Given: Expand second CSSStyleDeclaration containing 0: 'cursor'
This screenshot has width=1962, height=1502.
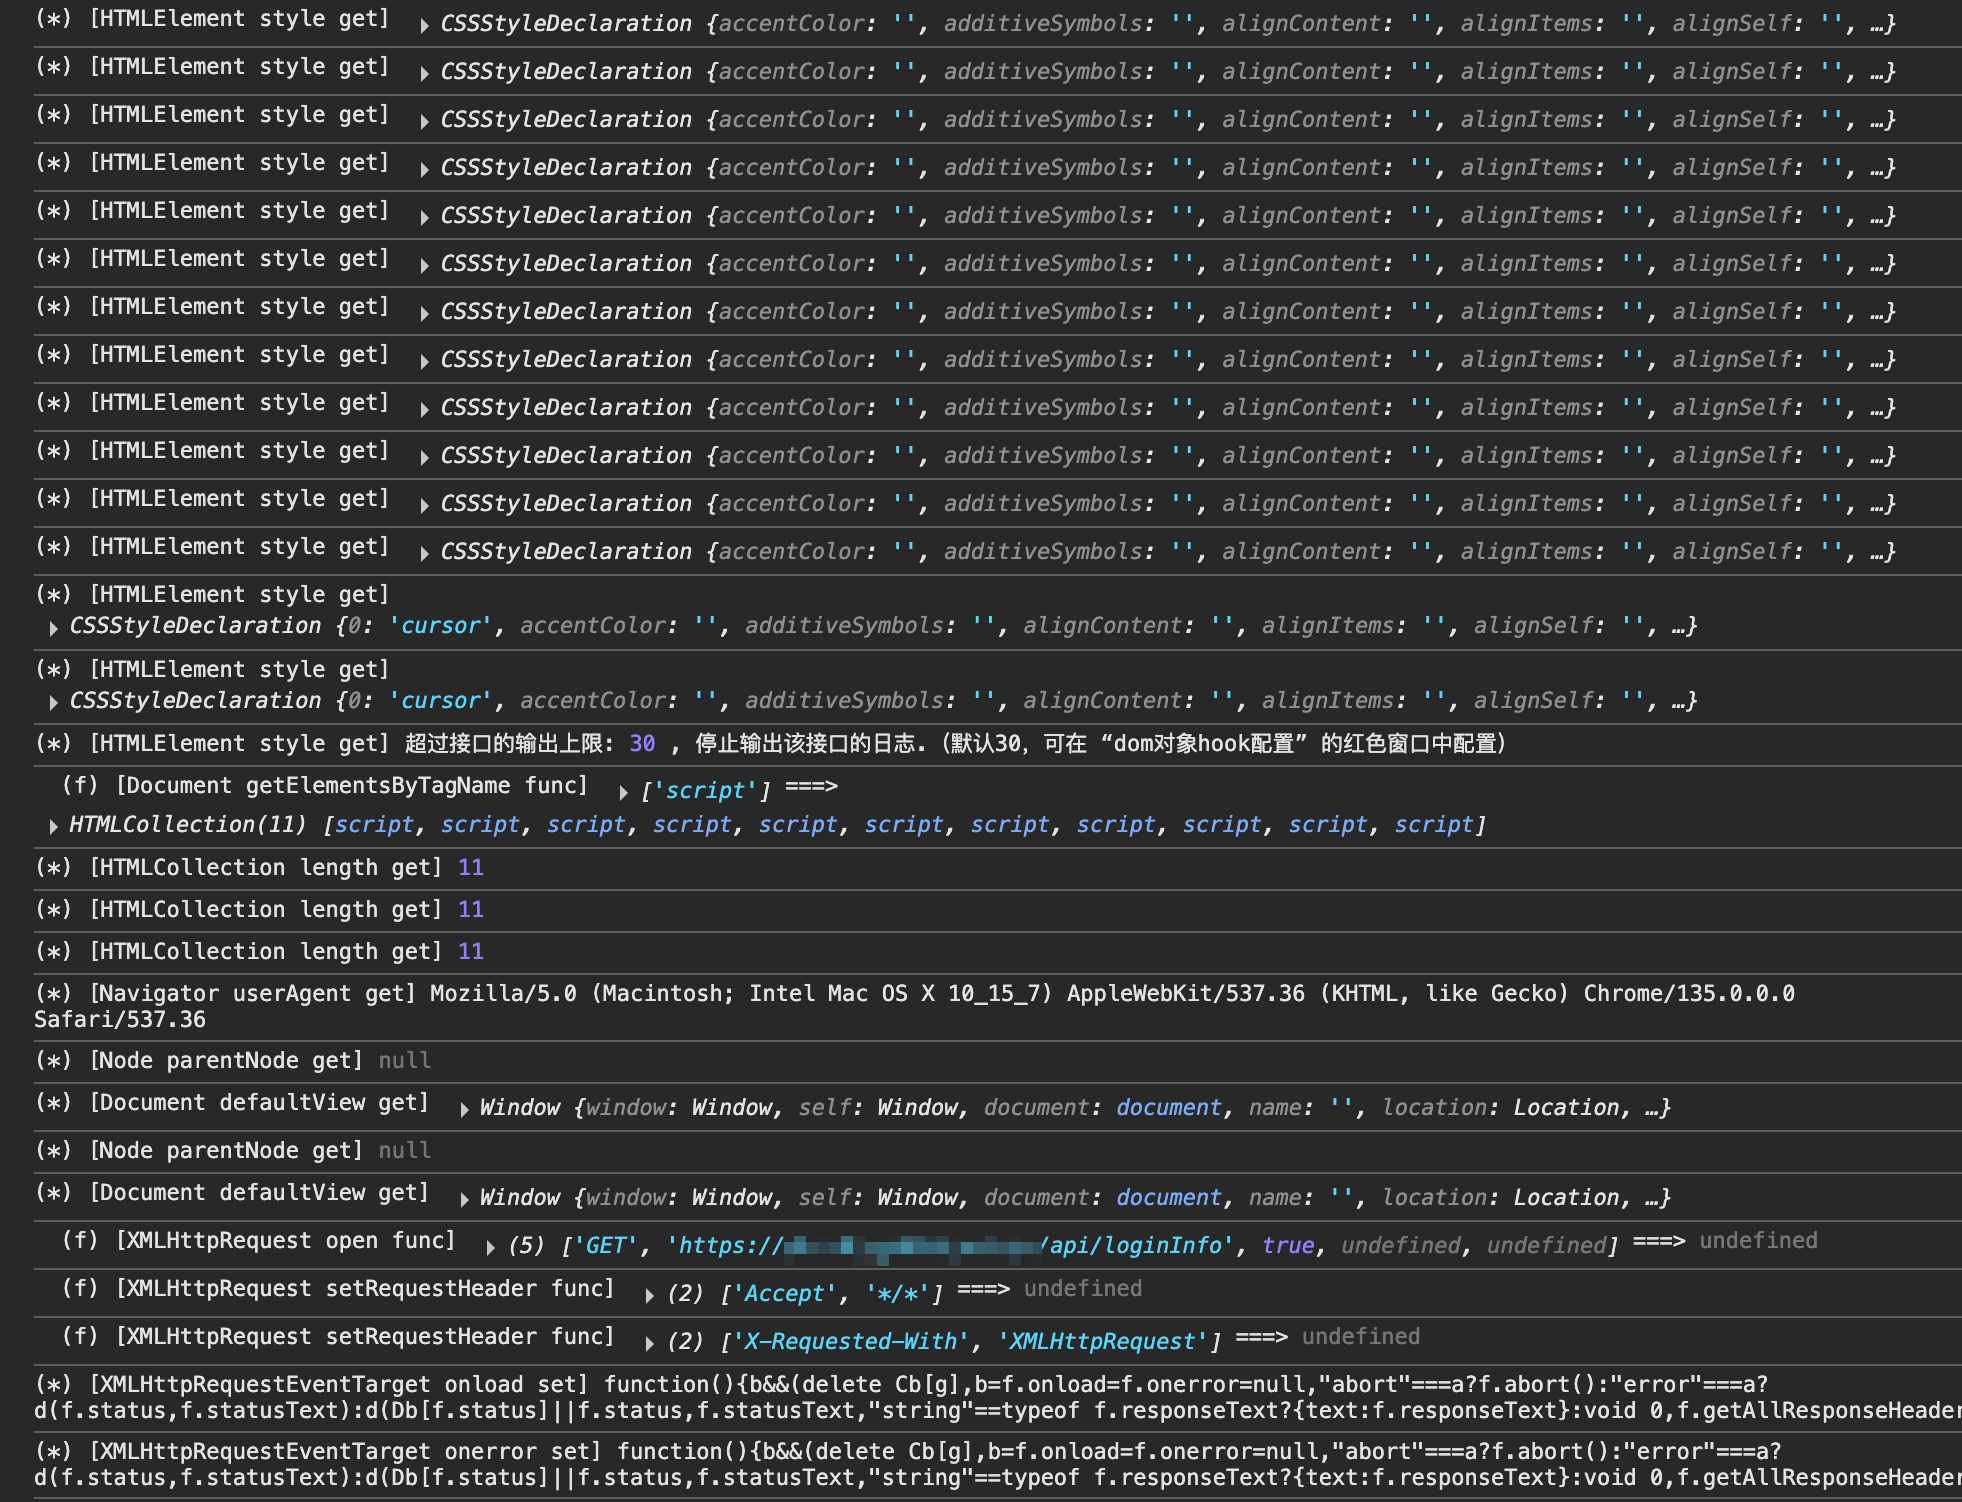Looking at the screenshot, I should click(53, 702).
